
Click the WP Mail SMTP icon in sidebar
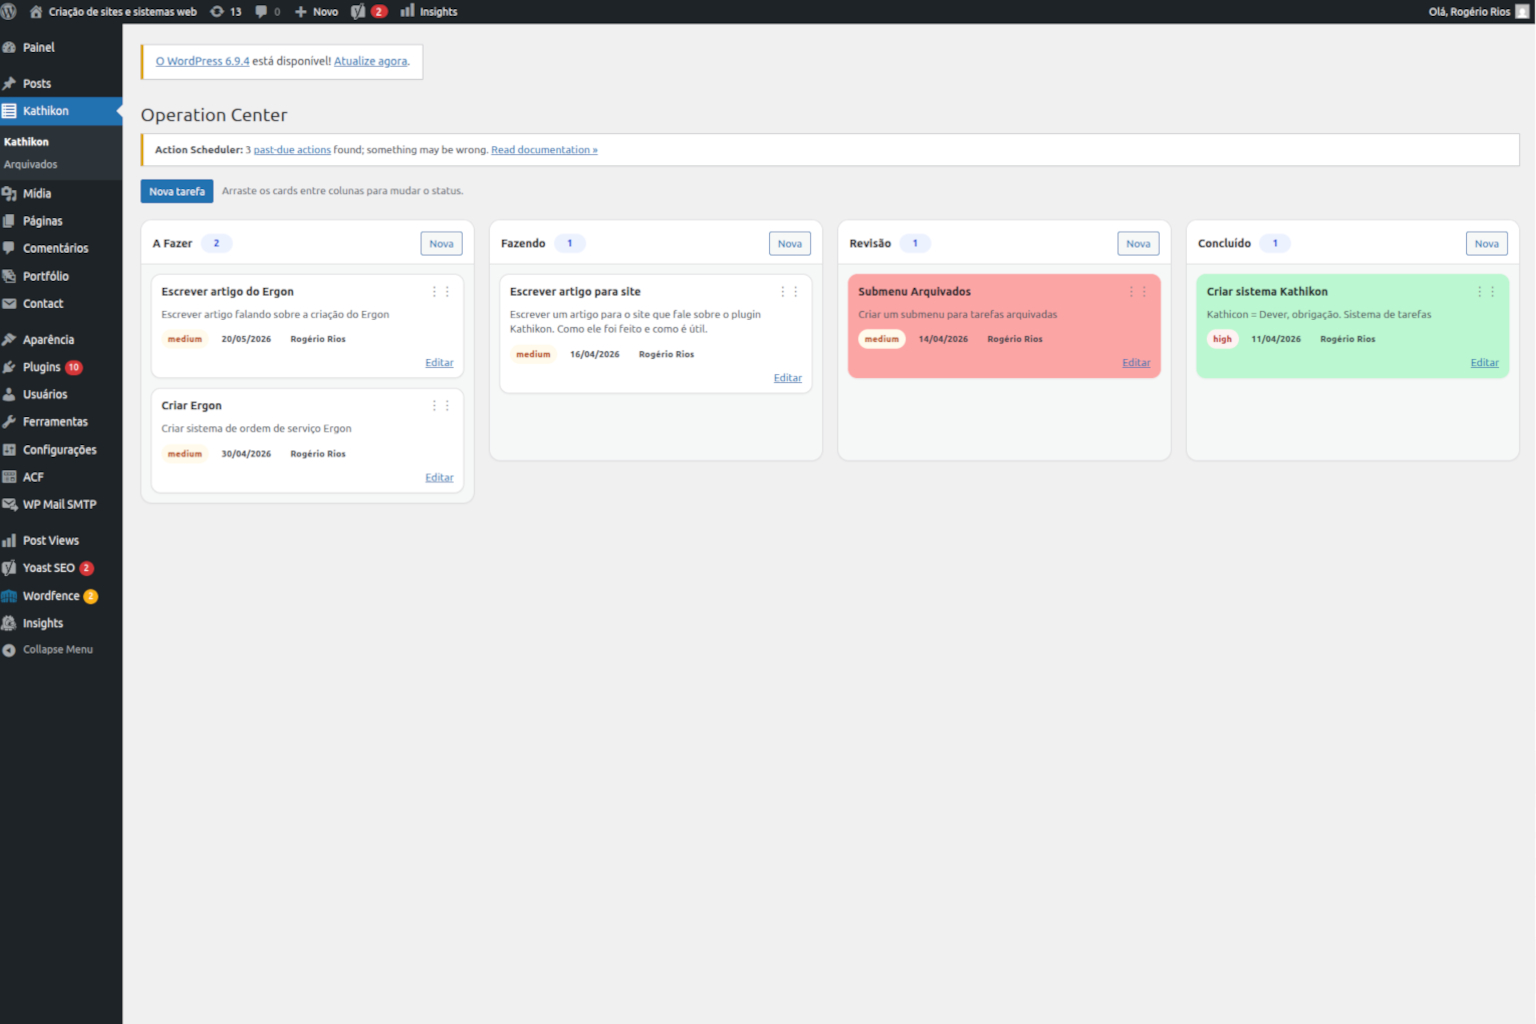point(9,504)
